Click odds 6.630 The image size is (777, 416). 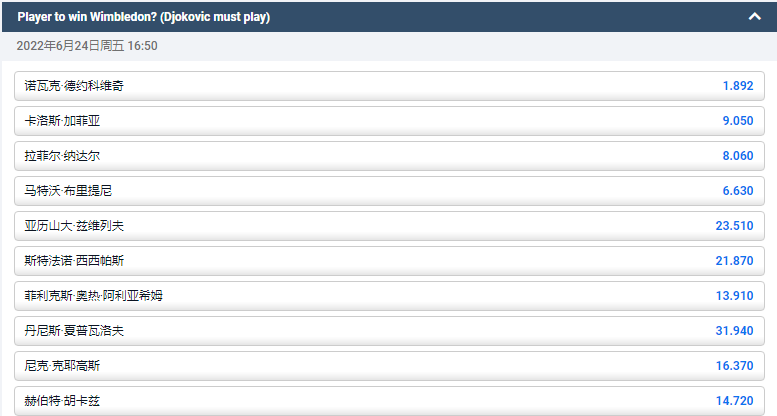click(737, 191)
